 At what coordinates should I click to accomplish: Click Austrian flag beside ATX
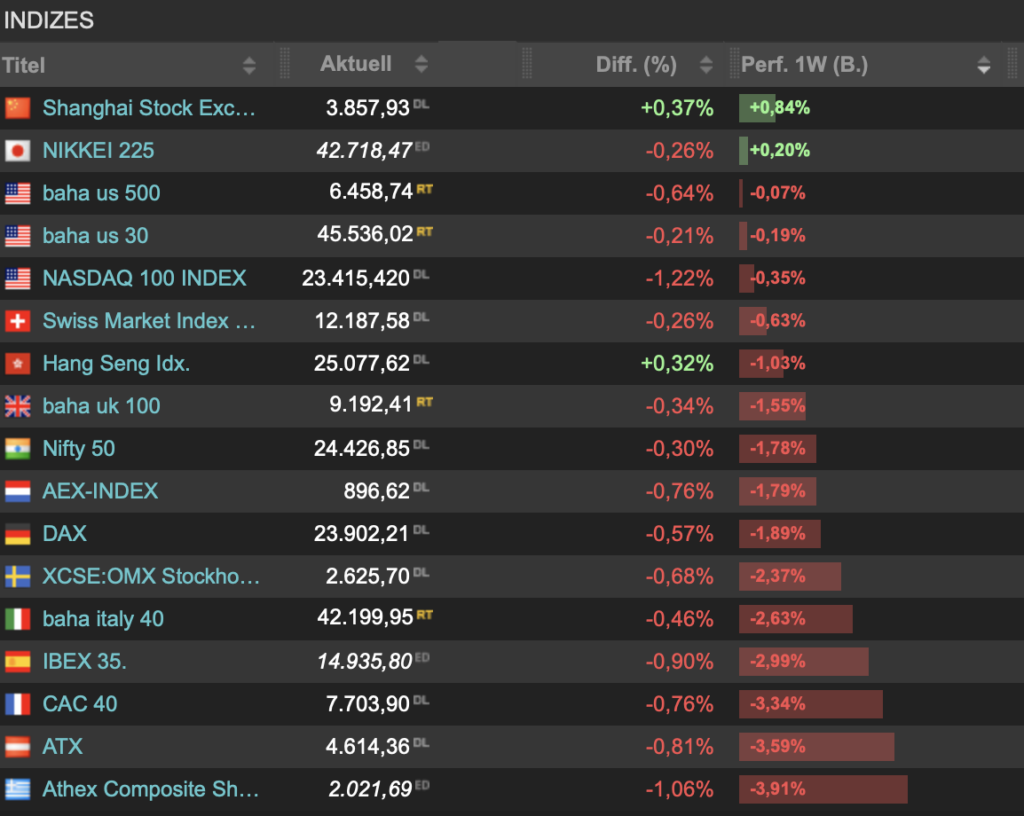[x=18, y=747]
